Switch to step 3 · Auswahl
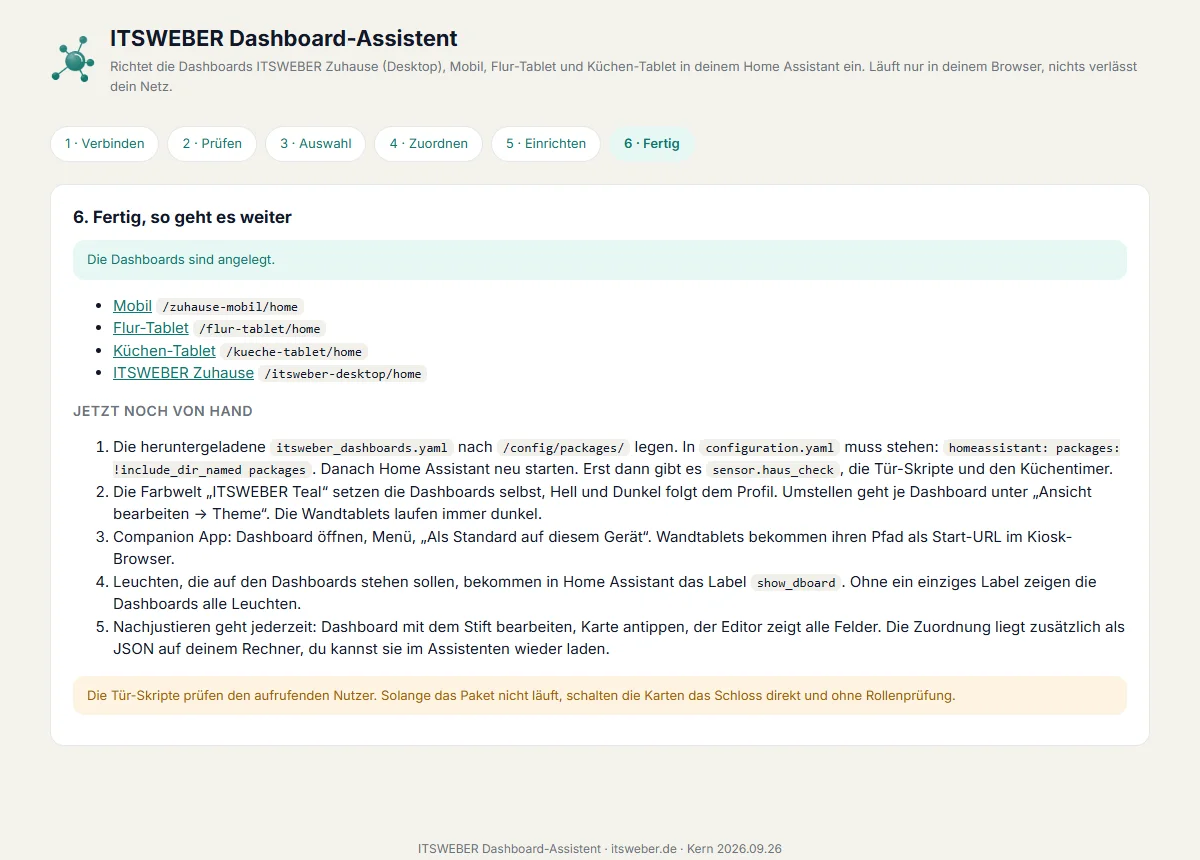The image size is (1200, 860). pos(316,144)
